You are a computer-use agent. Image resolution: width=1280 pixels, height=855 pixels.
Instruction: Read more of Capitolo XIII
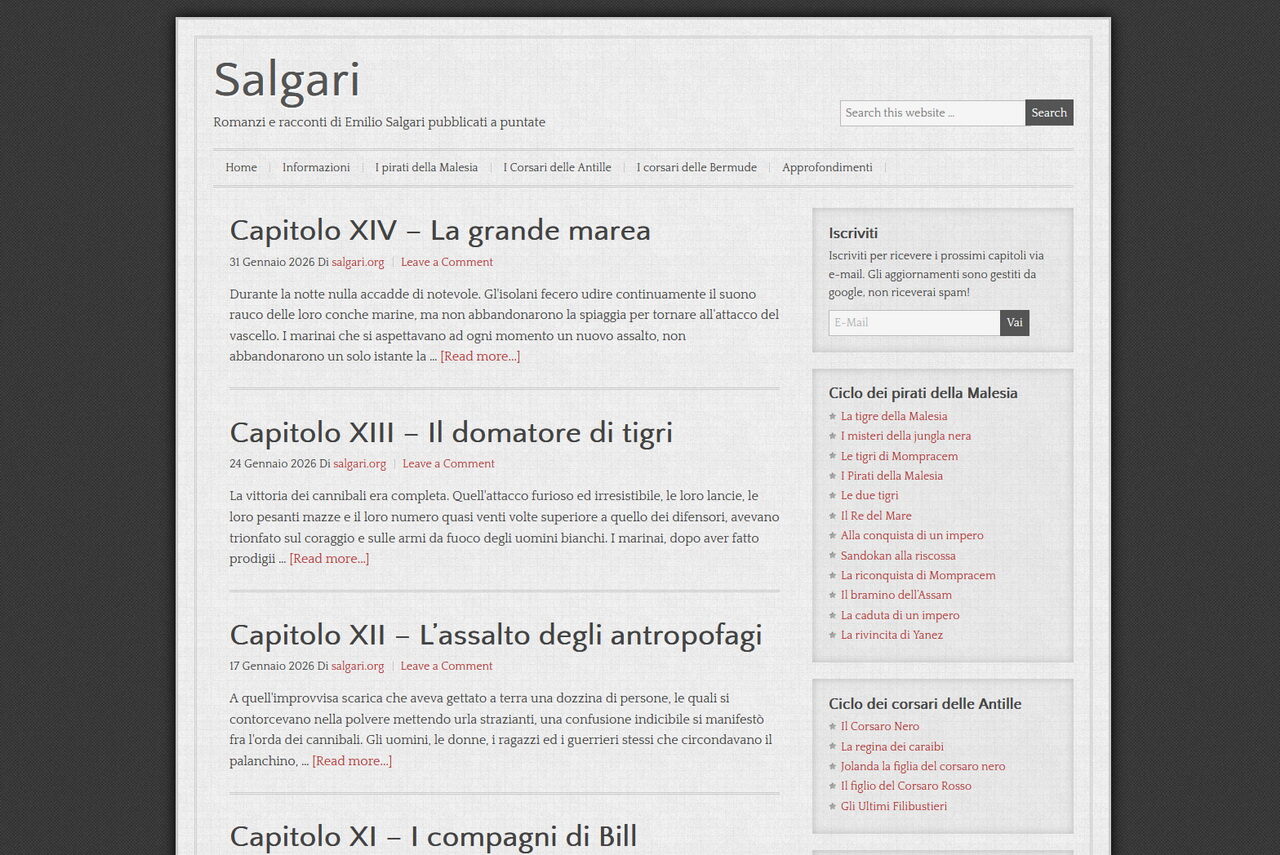tap(329, 558)
